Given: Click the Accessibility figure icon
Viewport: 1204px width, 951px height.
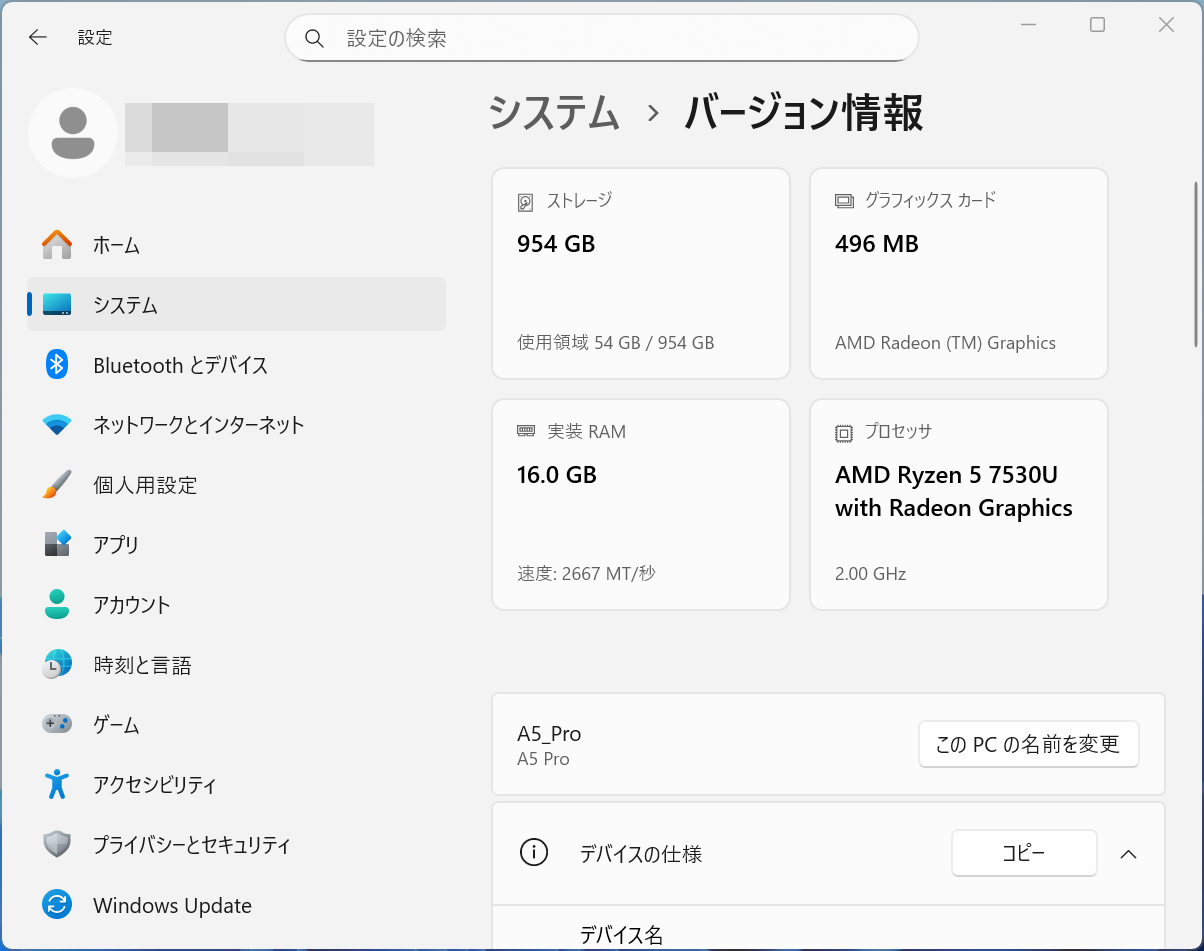Looking at the screenshot, I should pyautogui.click(x=57, y=785).
